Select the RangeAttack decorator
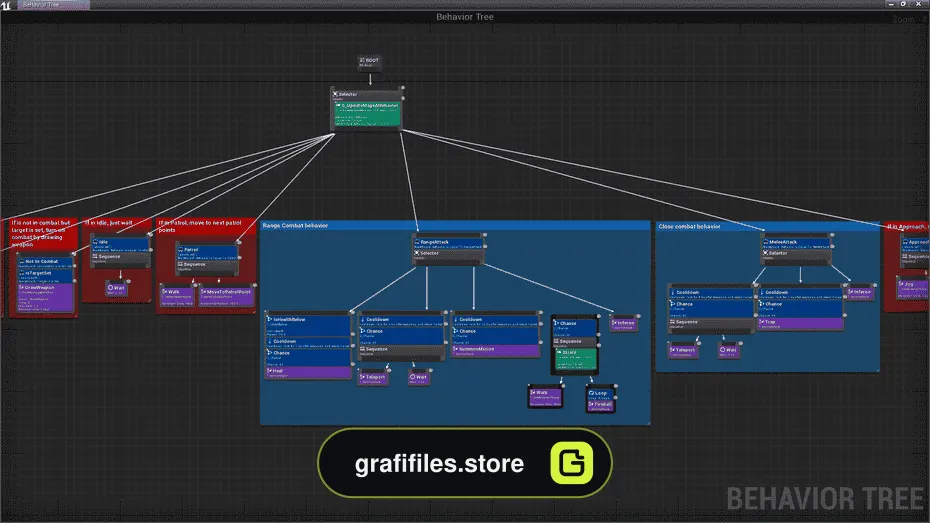This screenshot has width=930, height=523. tap(448, 244)
